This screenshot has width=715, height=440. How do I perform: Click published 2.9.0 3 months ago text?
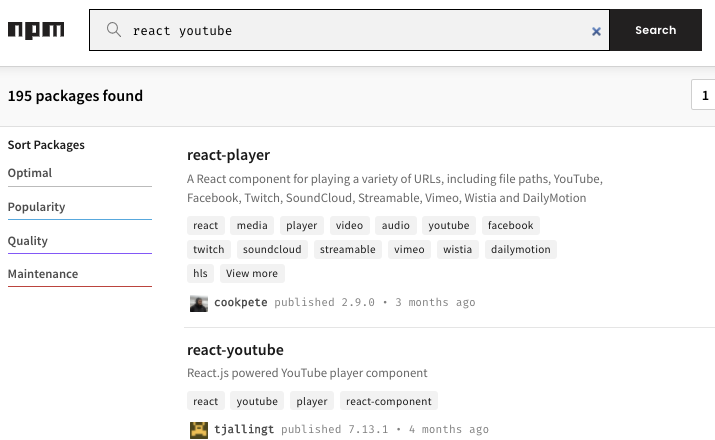[x=375, y=302]
